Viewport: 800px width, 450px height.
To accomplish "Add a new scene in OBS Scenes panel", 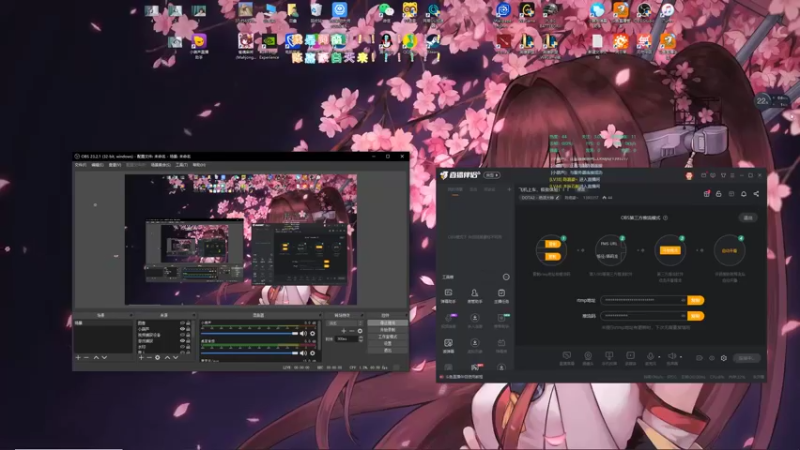I will pos(78,358).
